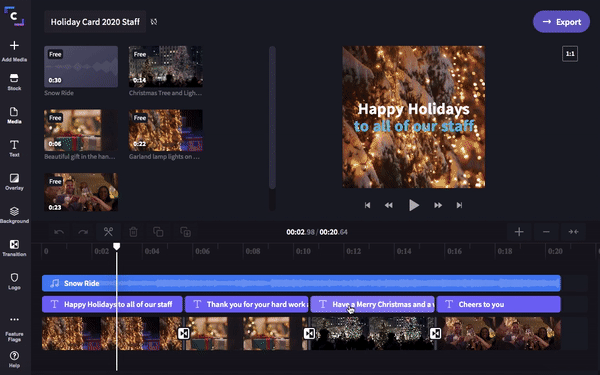This screenshot has width=600, height=375.
Task: Select the gift video clip on timeline
Action: point(245,333)
